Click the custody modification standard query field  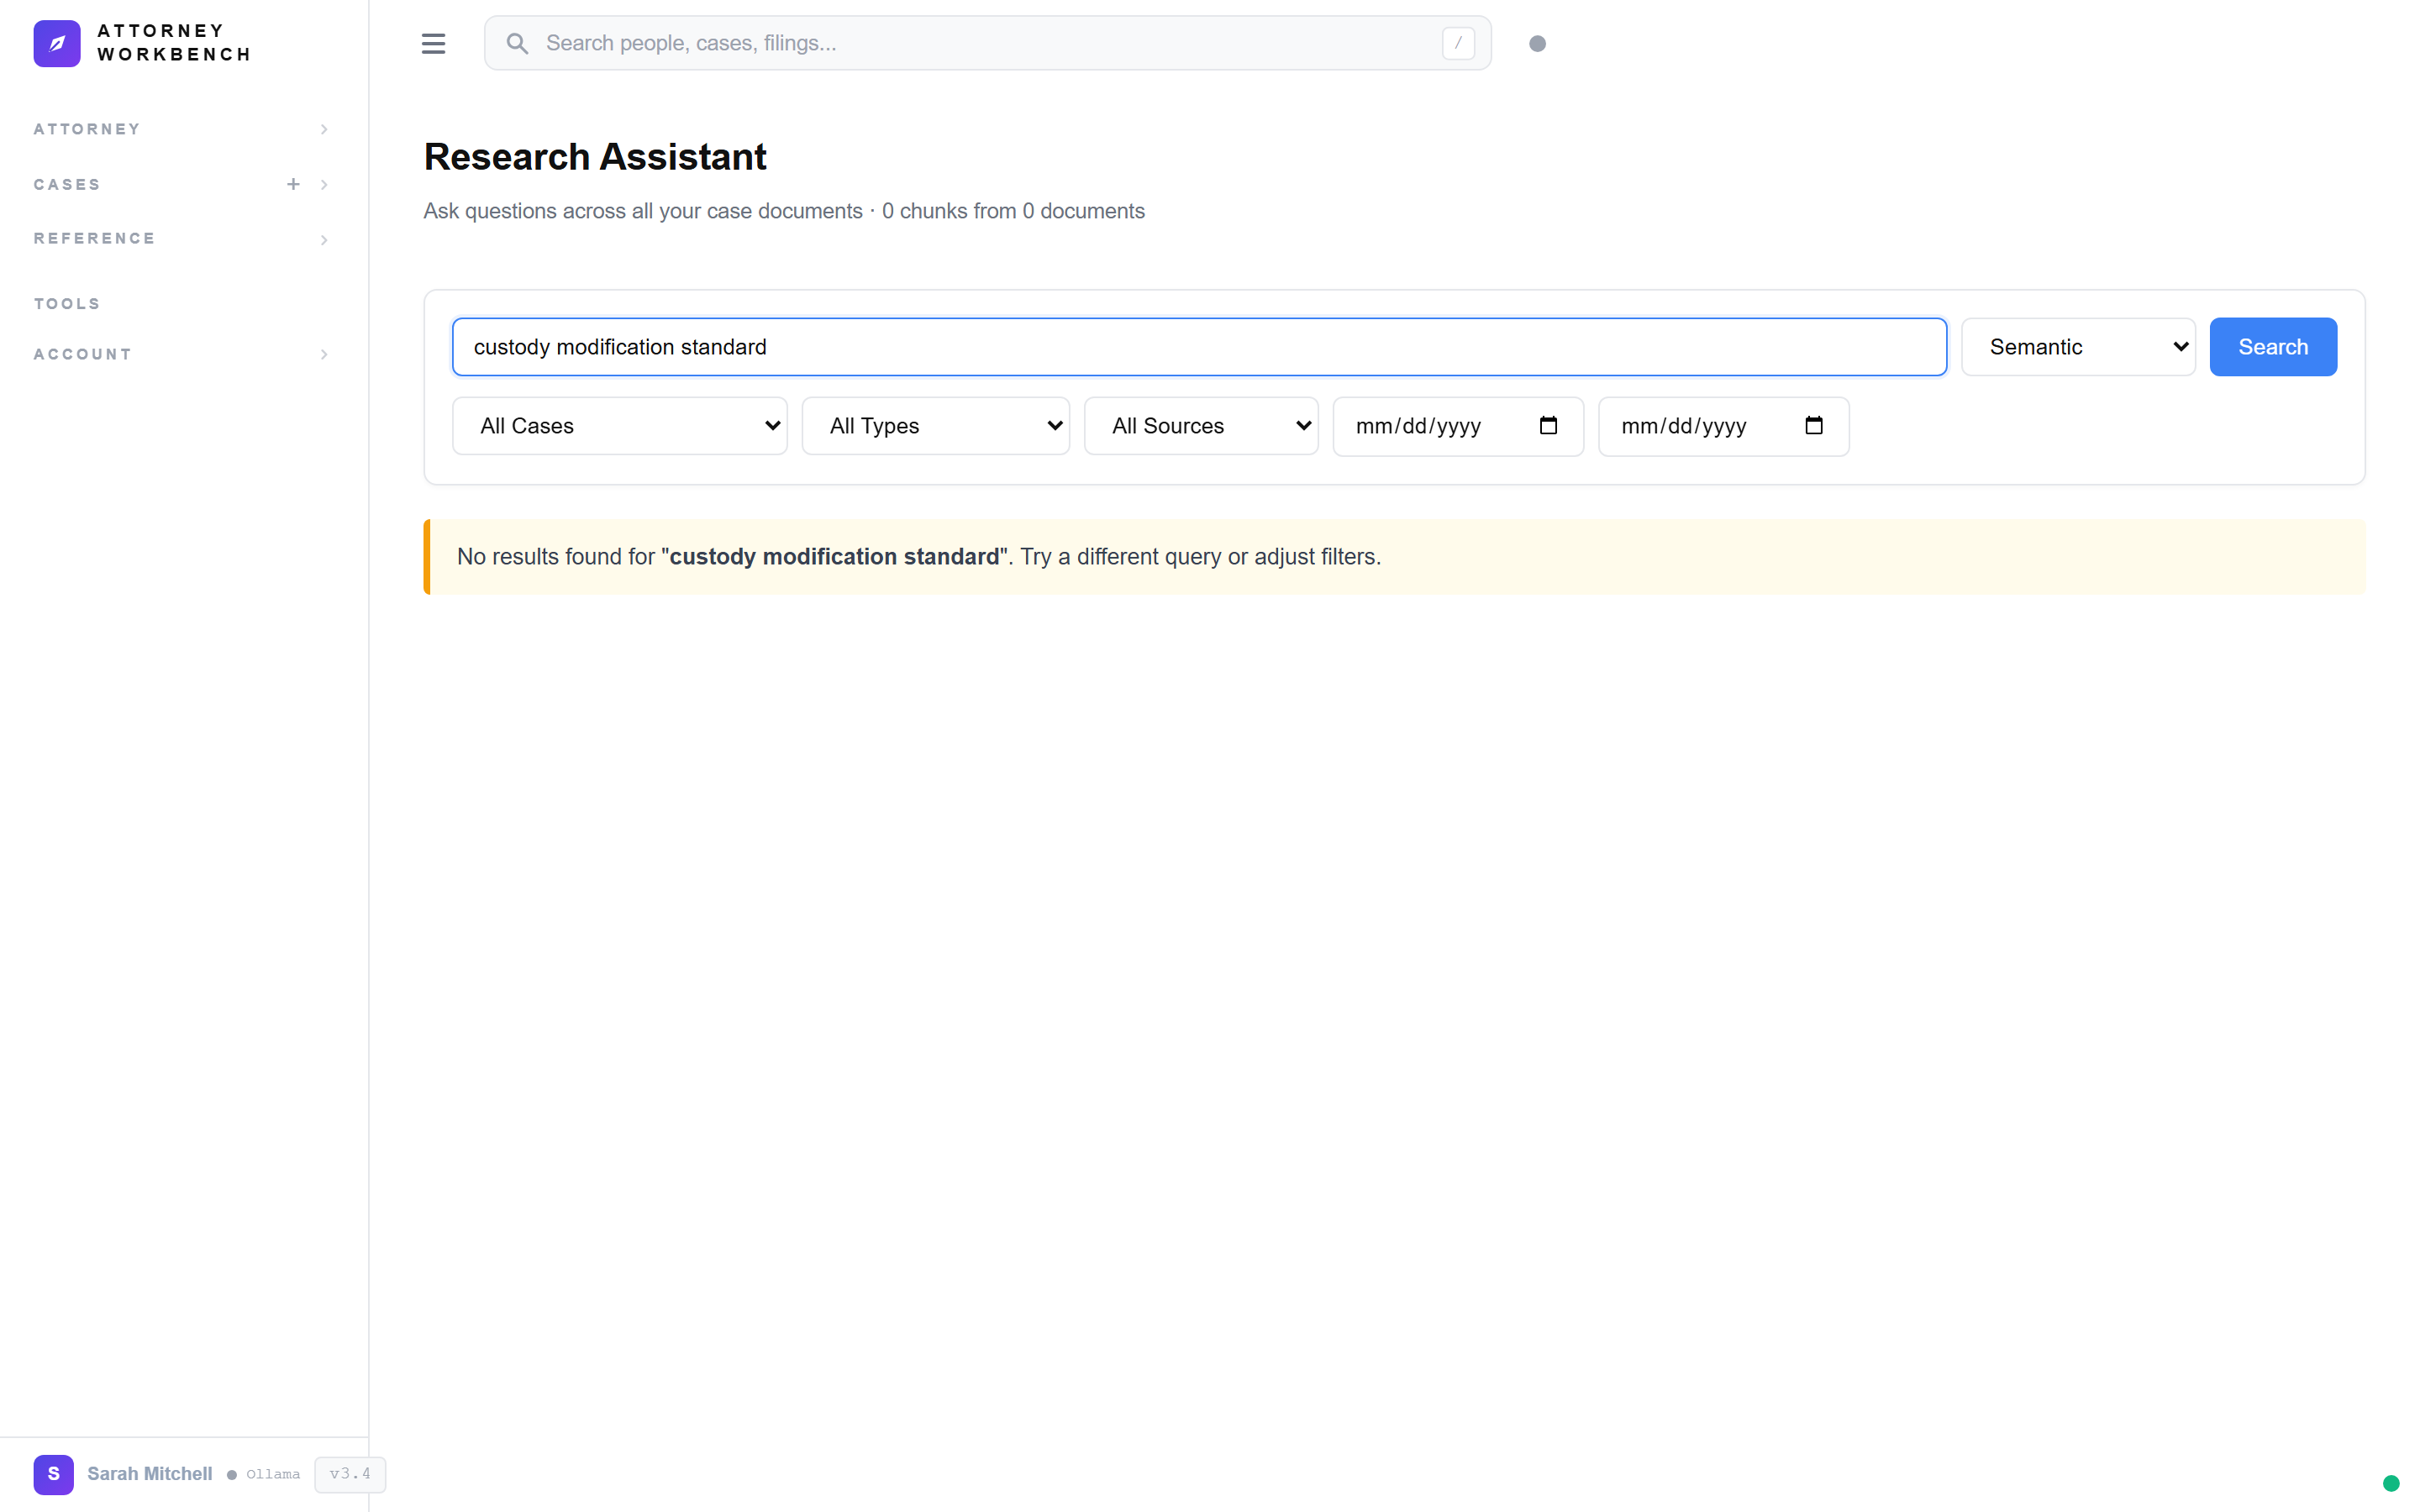[1198, 346]
